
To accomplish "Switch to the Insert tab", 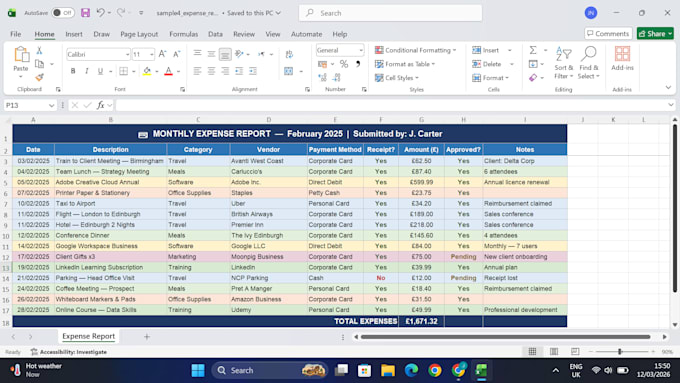I will tap(74, 34).
